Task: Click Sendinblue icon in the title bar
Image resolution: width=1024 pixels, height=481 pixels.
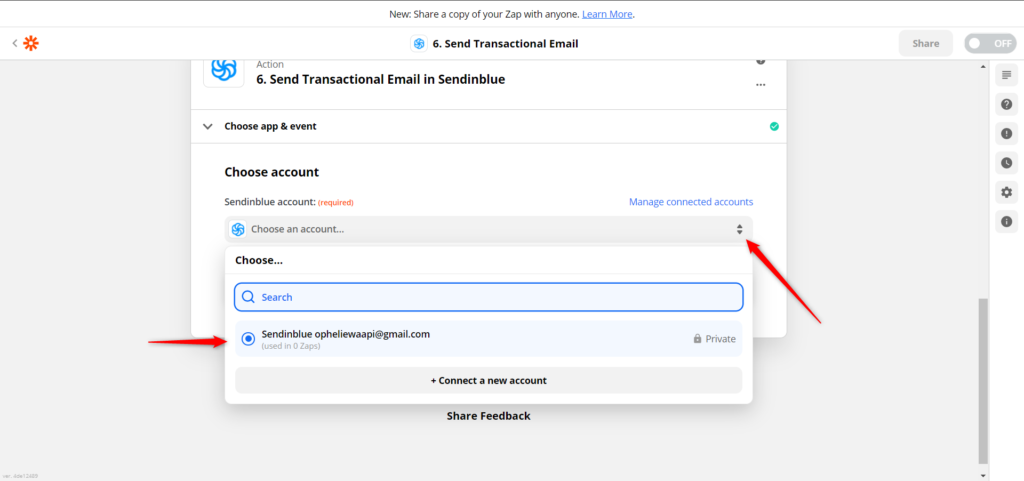Action: [419, 44]
